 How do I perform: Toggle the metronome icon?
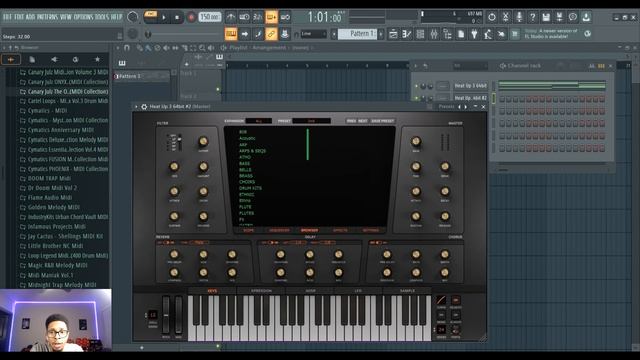(x=231, y=17)
